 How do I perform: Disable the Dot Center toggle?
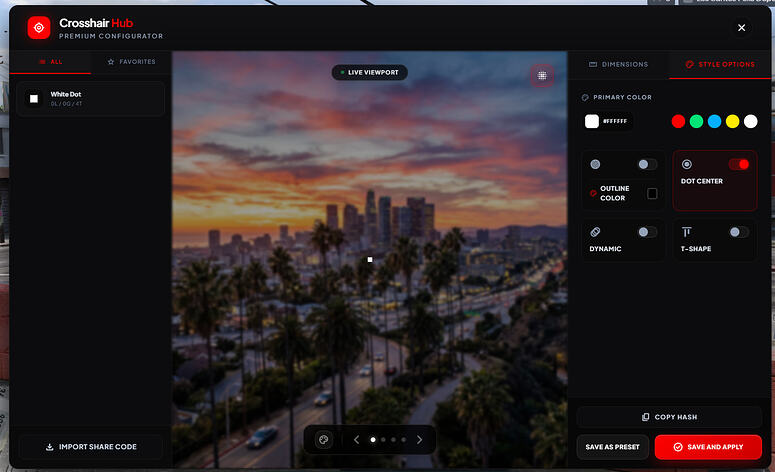[x=738, y=164]
